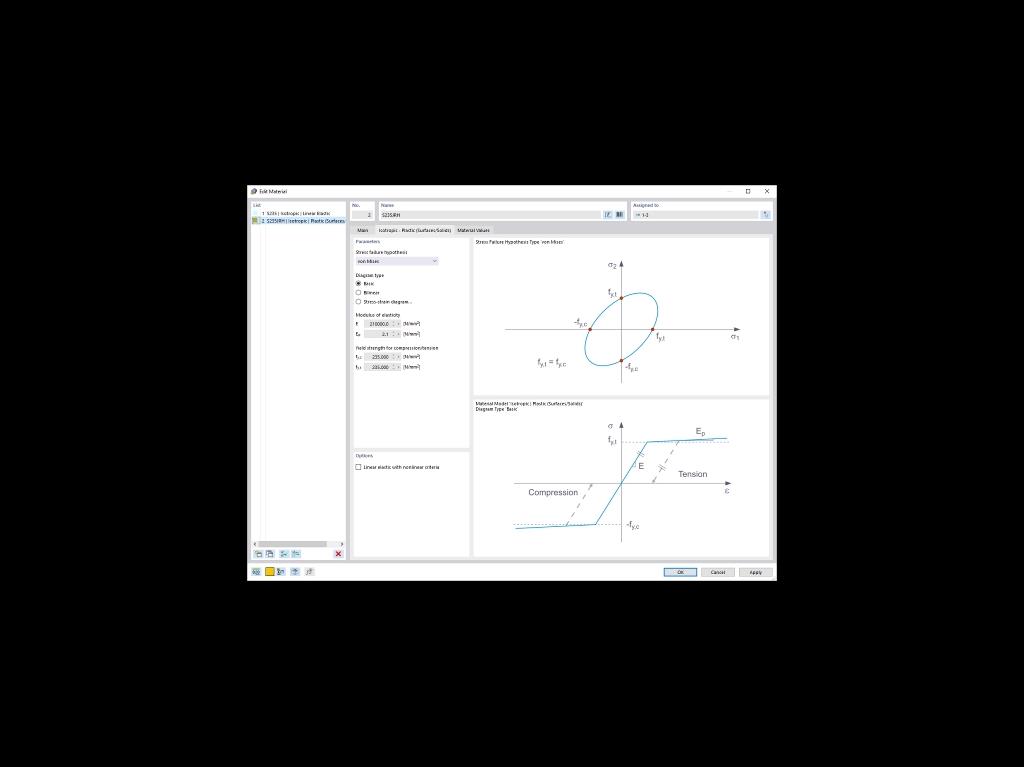Click the 'Modulus of elasticity' label
Image resolution: width=1024 pixels, height=767 pixels.
pyautogui.click(x=377, y=315)
